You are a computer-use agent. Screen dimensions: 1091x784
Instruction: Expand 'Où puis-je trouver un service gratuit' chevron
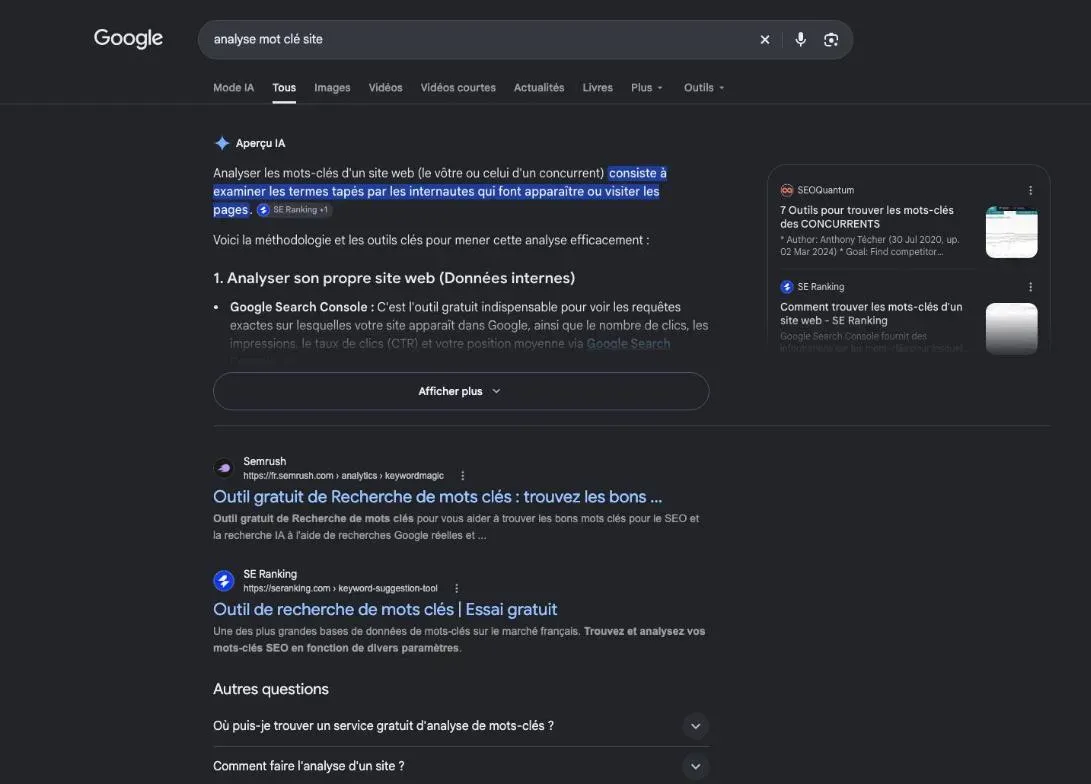click(695, 726)
